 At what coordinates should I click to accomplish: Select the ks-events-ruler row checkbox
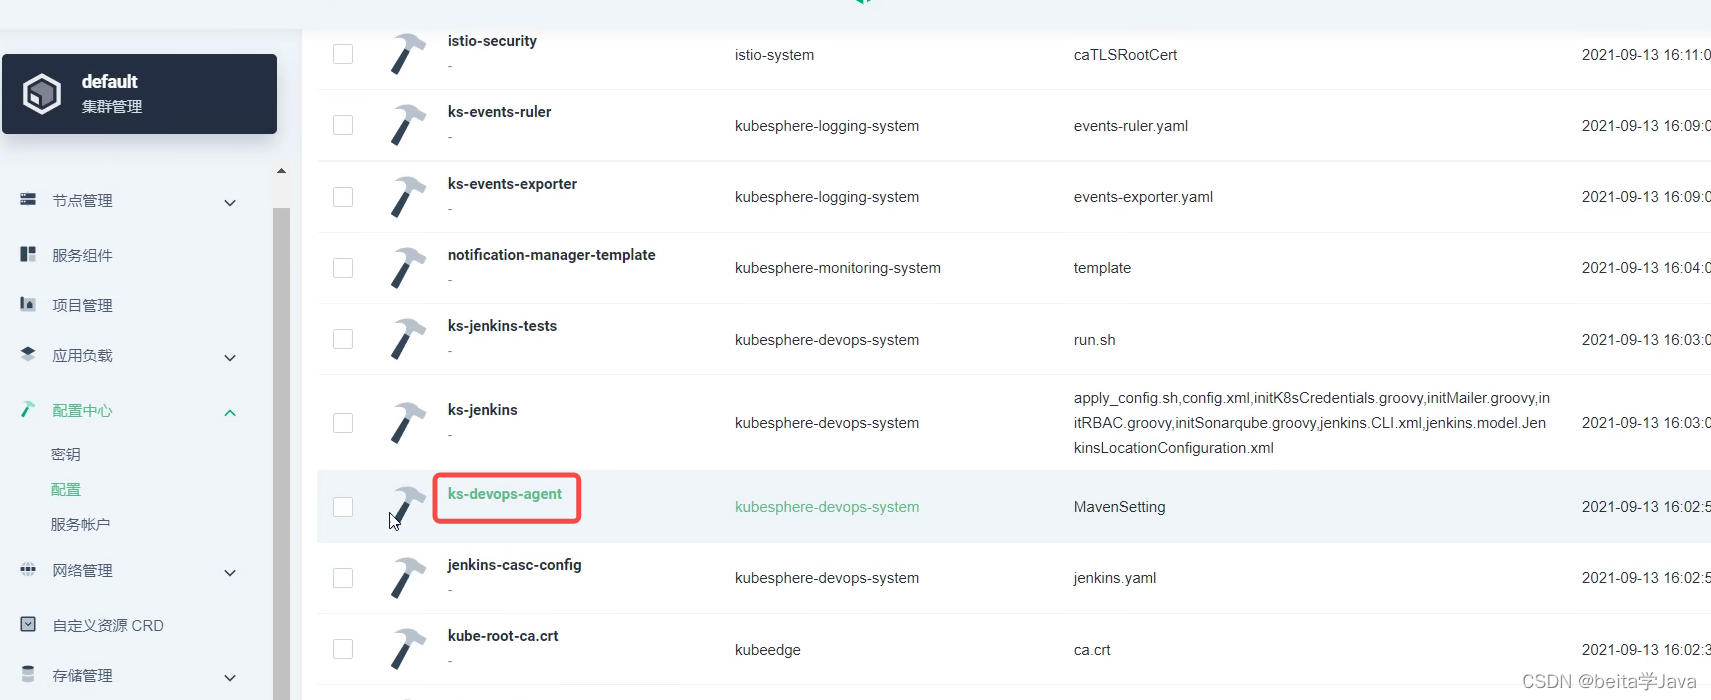[343, 125]
